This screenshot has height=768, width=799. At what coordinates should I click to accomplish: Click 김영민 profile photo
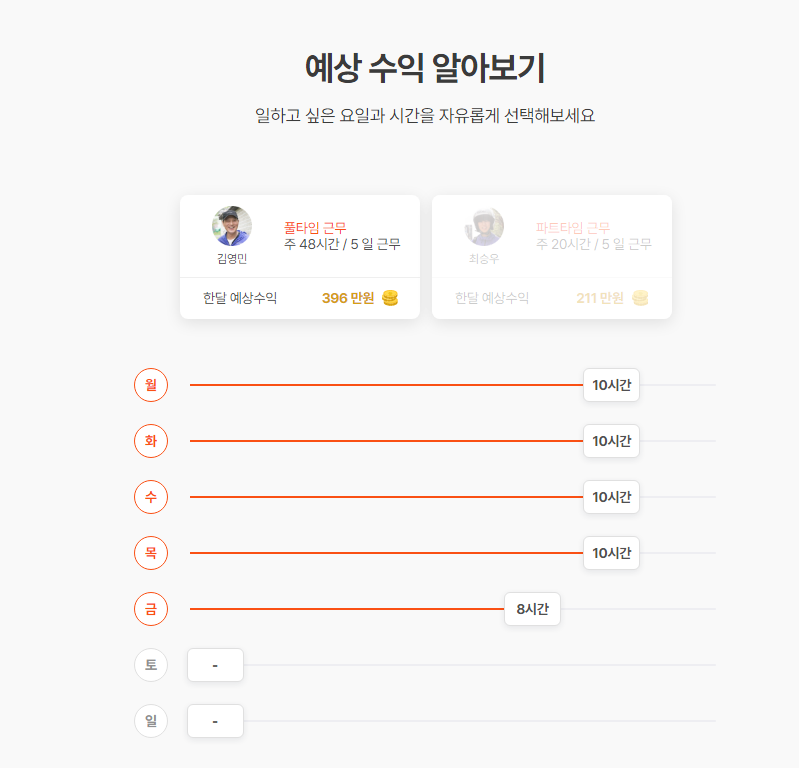tap(232, 226)
